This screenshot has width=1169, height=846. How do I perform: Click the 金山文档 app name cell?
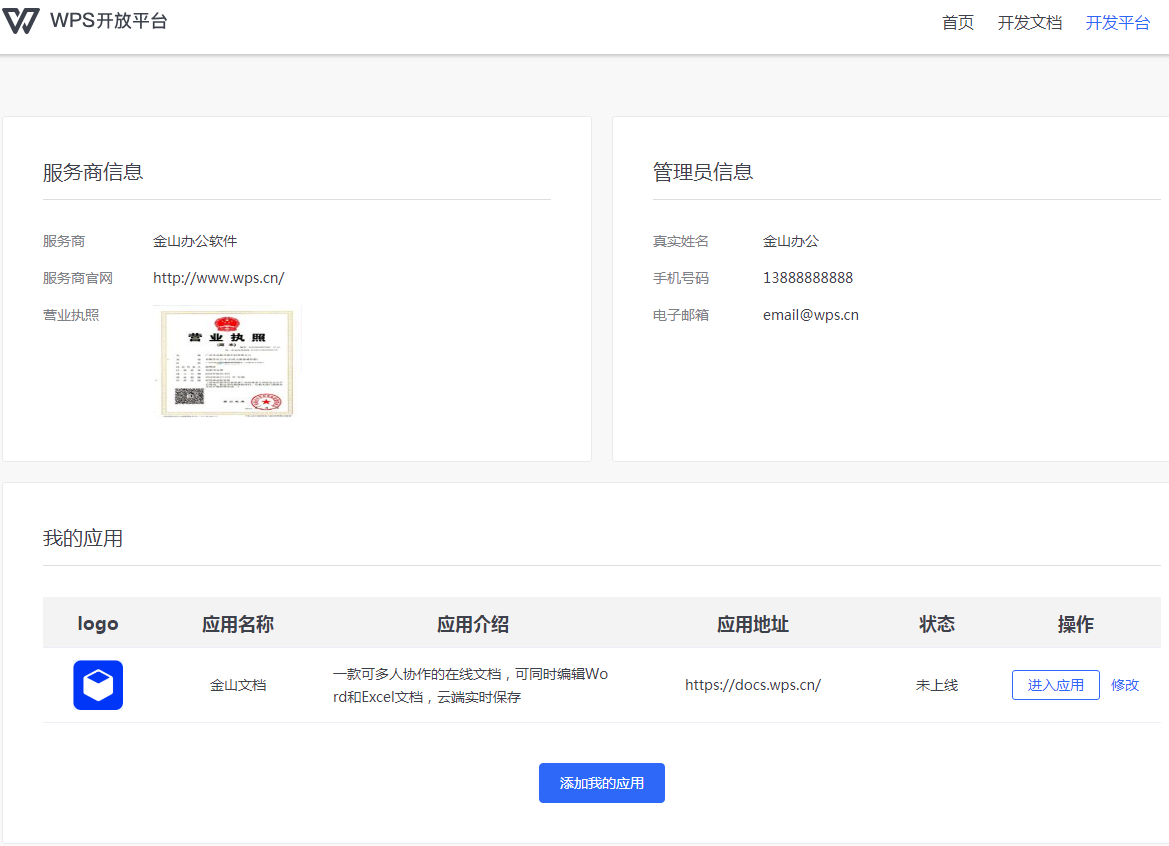point(237,685)
